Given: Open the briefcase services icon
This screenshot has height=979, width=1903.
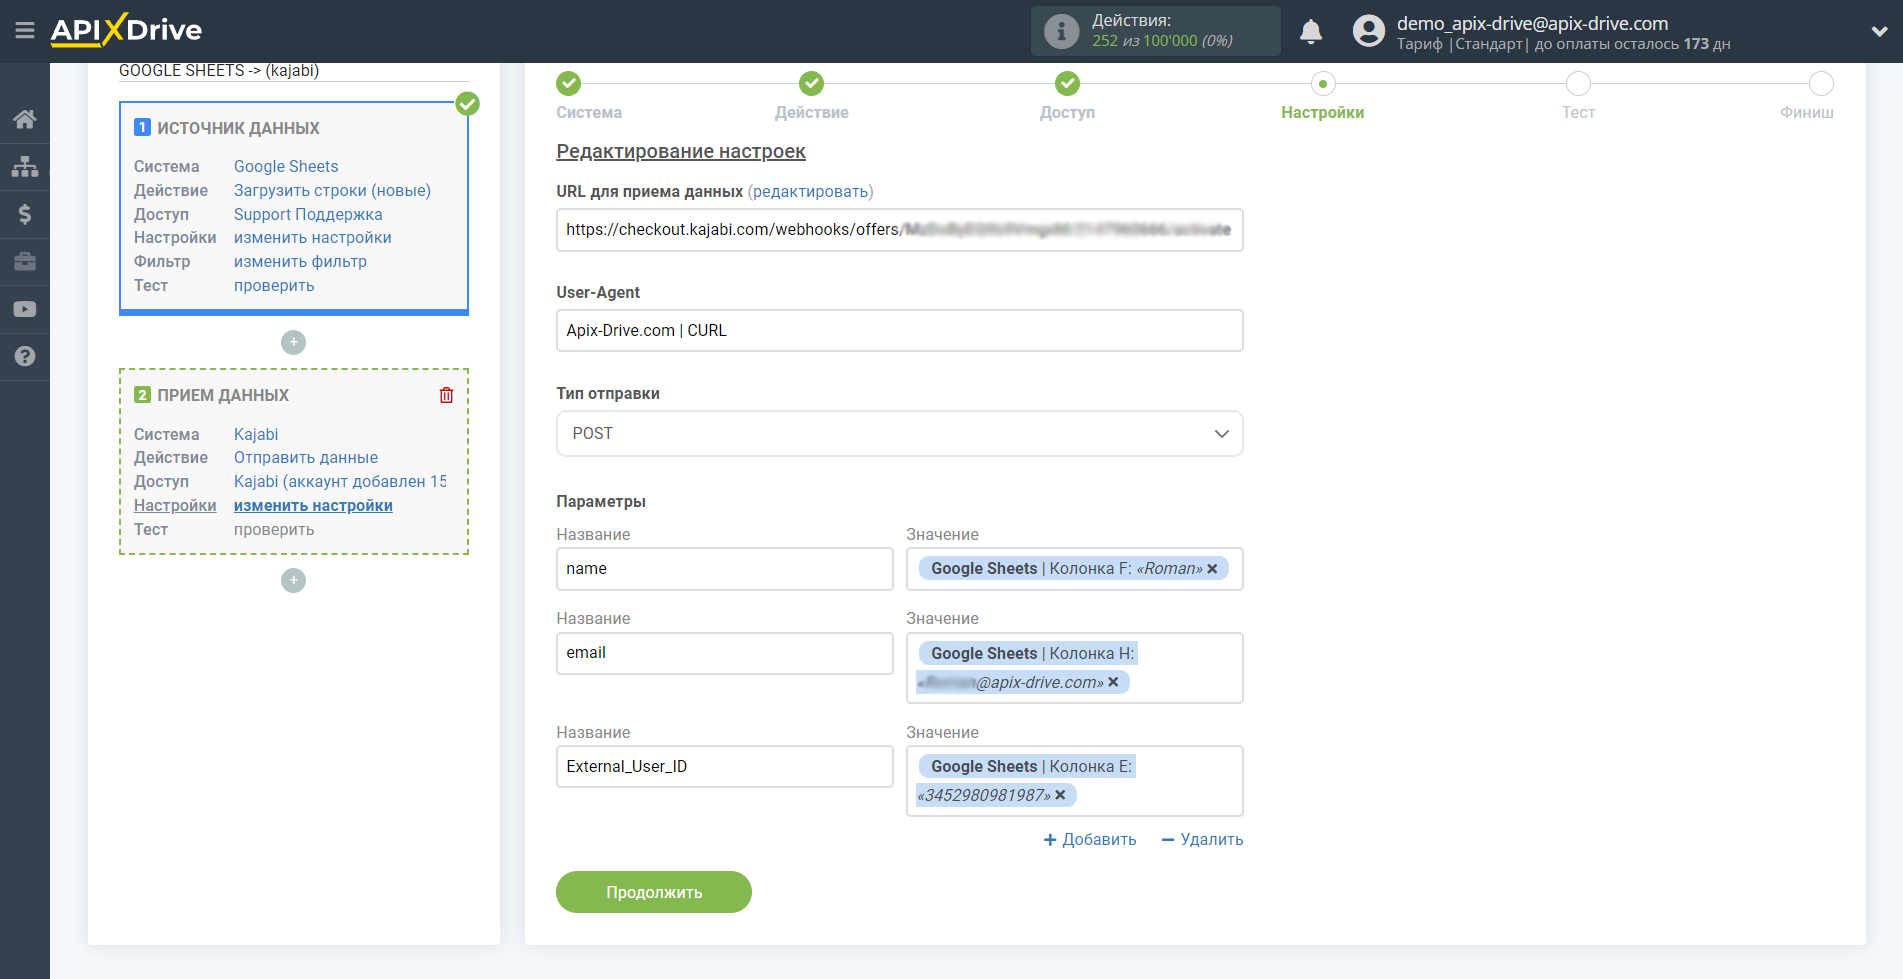Looking at the screenshot, I should click(x=25, y=262).
